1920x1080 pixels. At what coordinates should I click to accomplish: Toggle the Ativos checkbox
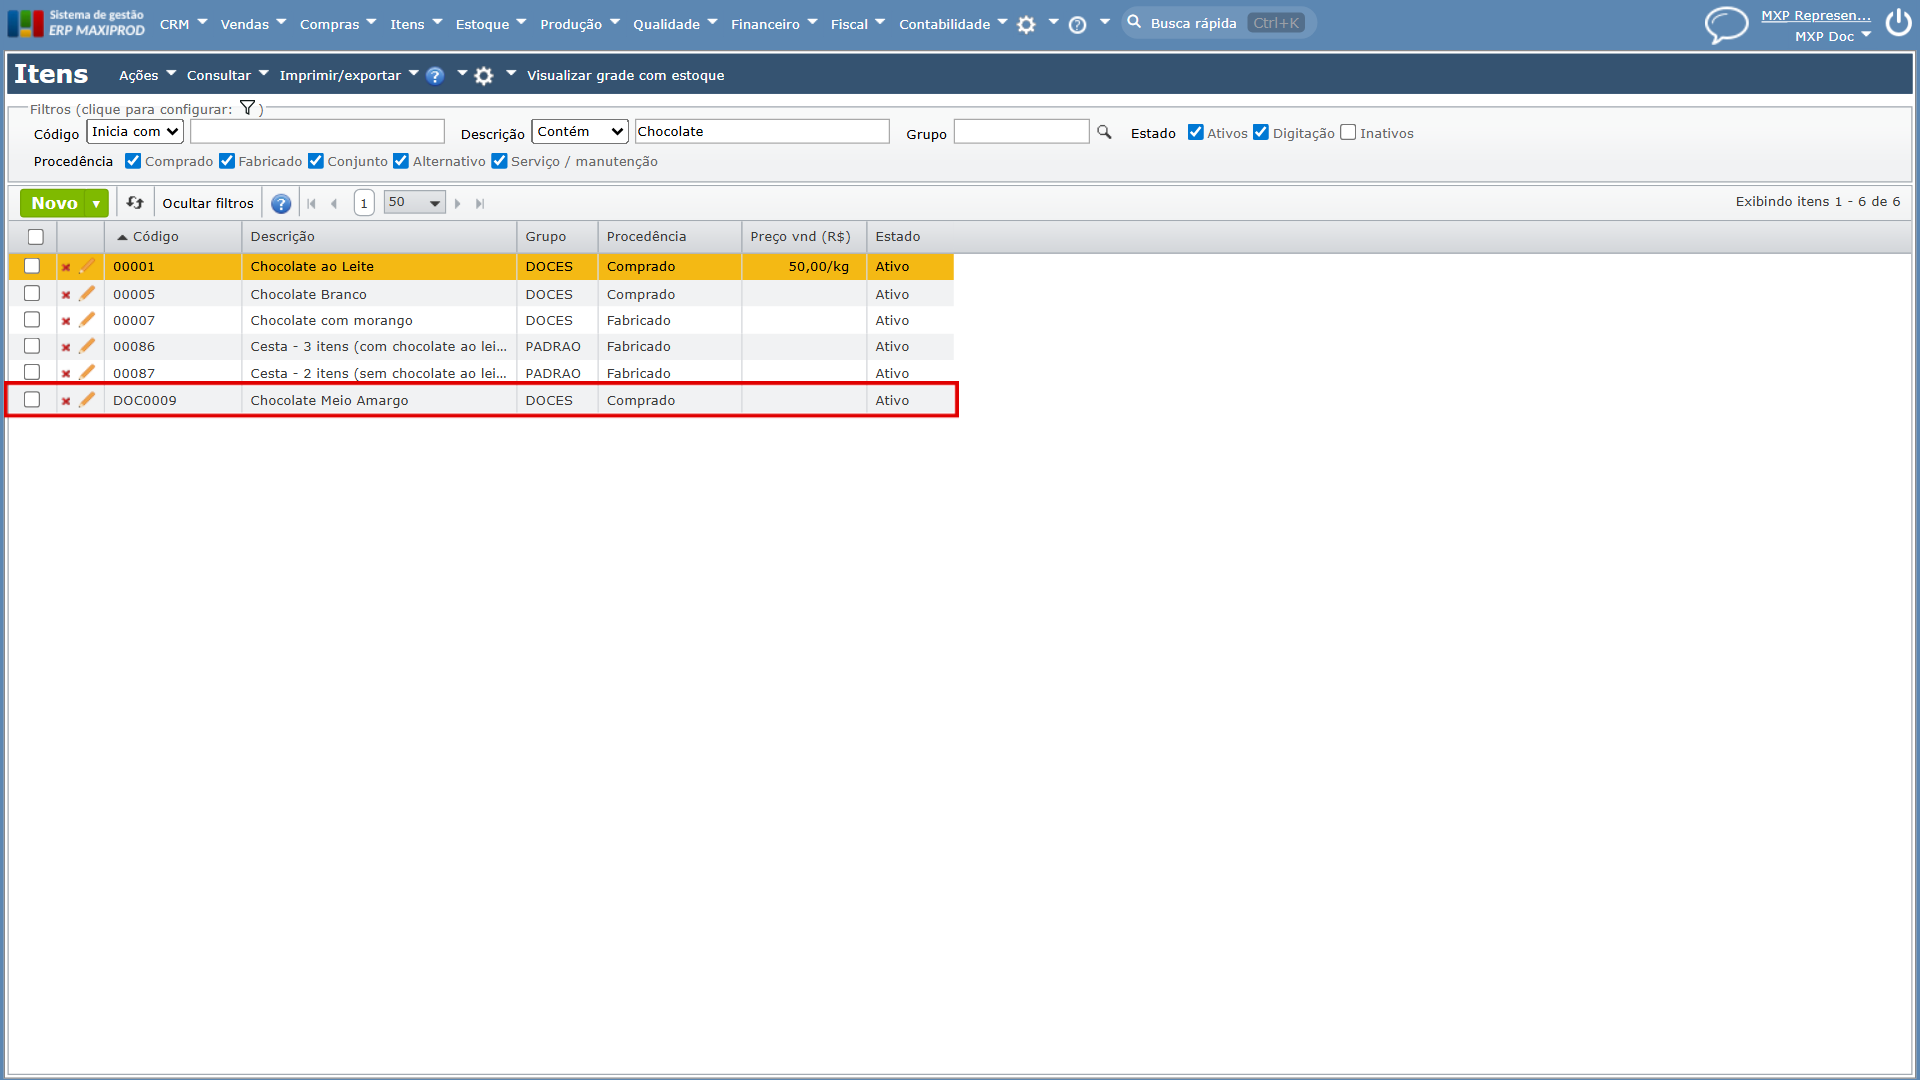1195,132
